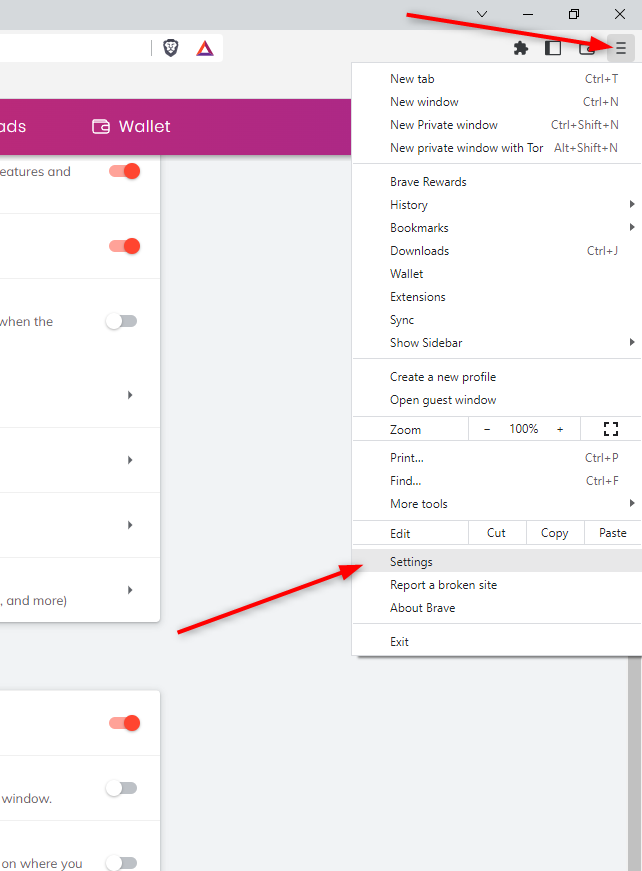Restore down the browser window
The height and width of the screenshot is (871, 642).
(574, 14)
